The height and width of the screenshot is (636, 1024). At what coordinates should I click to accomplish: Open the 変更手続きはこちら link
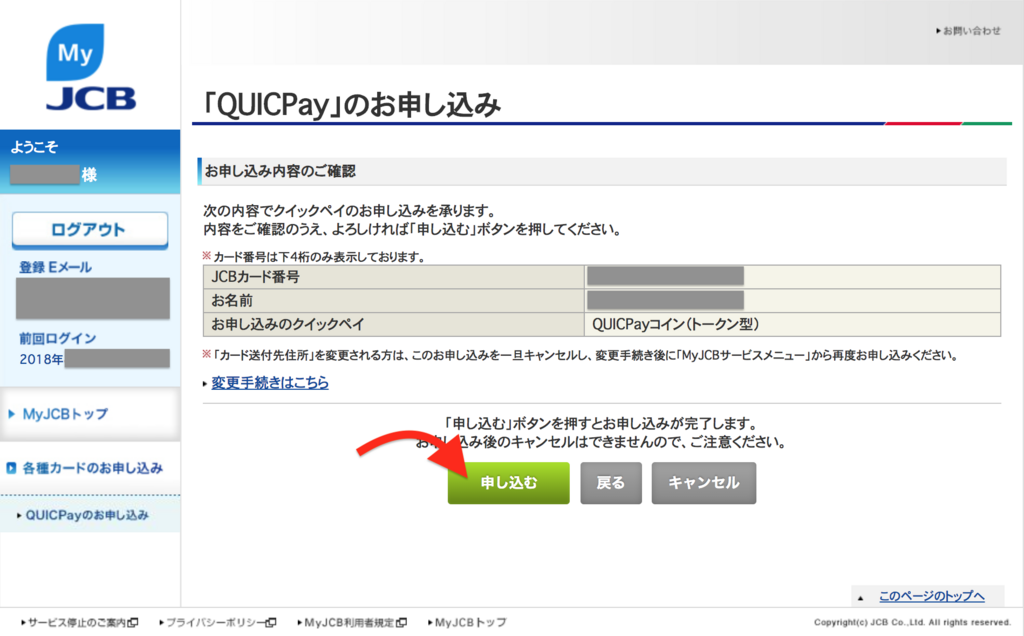coord(270,383)
